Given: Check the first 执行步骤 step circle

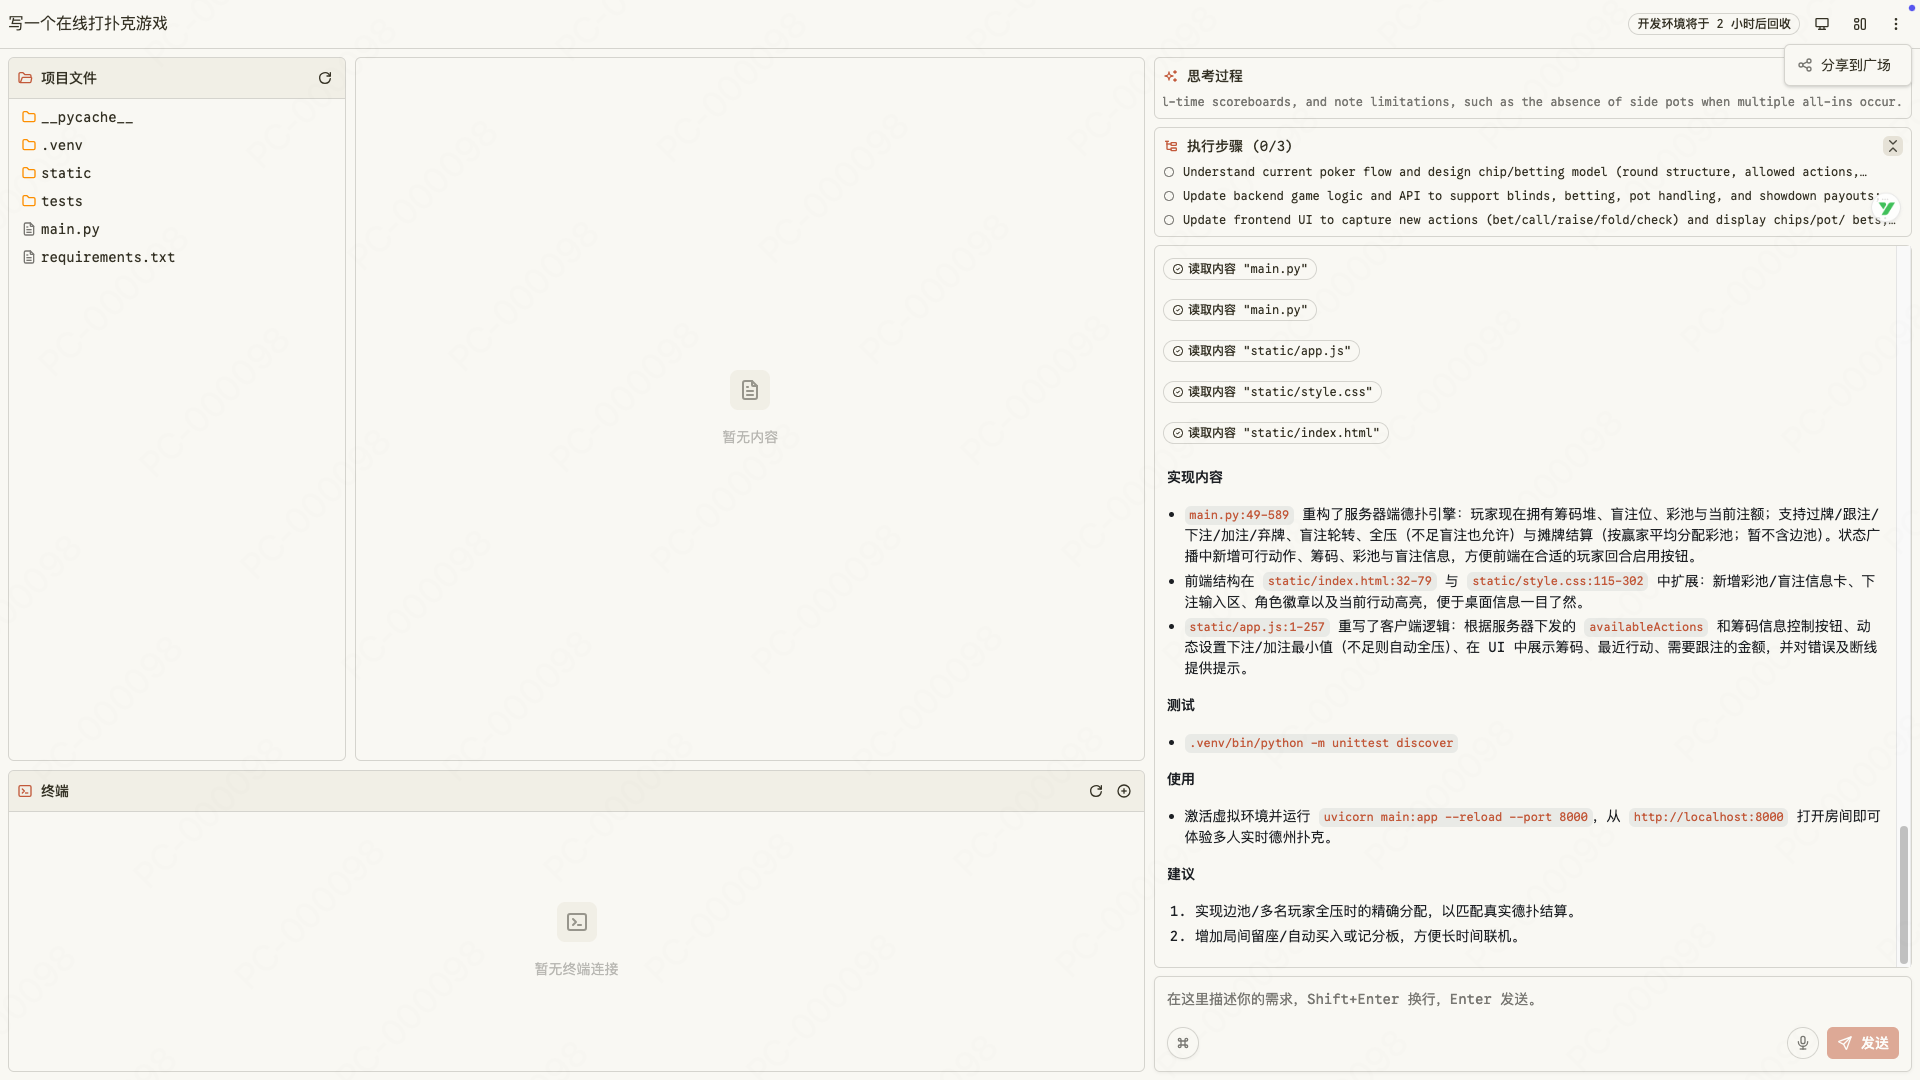Looking at the screenshot, I should tap(1169, 172).
